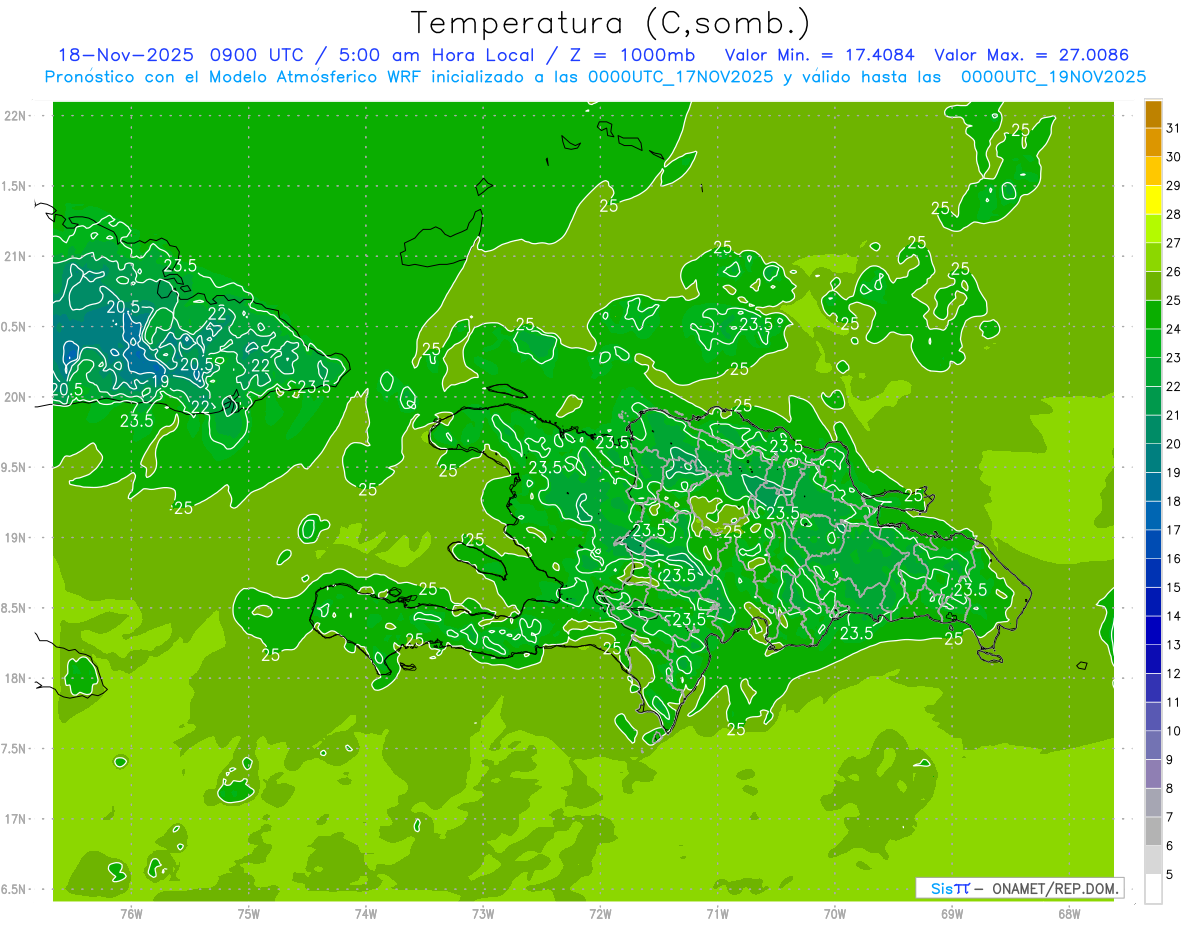Click the "72W" longitude axis label
Screen dimensions: 1200x927
[600, 913]
